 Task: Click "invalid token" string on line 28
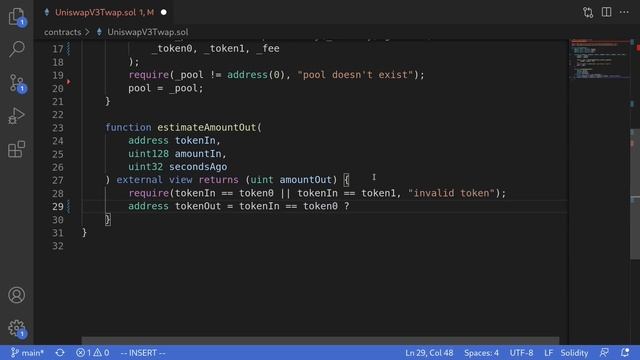pyautogui.click(x=451, y=193)
